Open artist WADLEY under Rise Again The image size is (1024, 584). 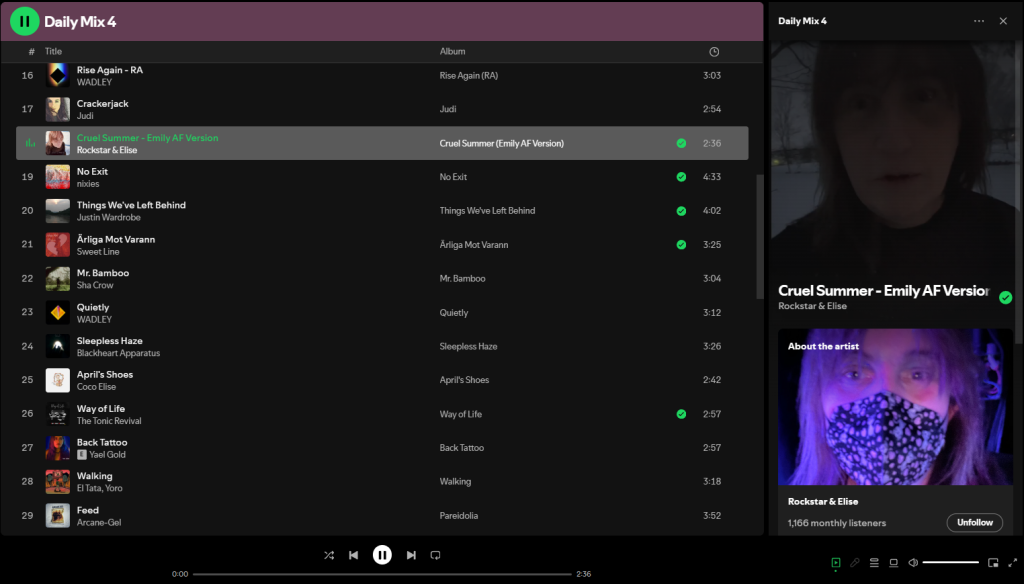coord(94,82)
